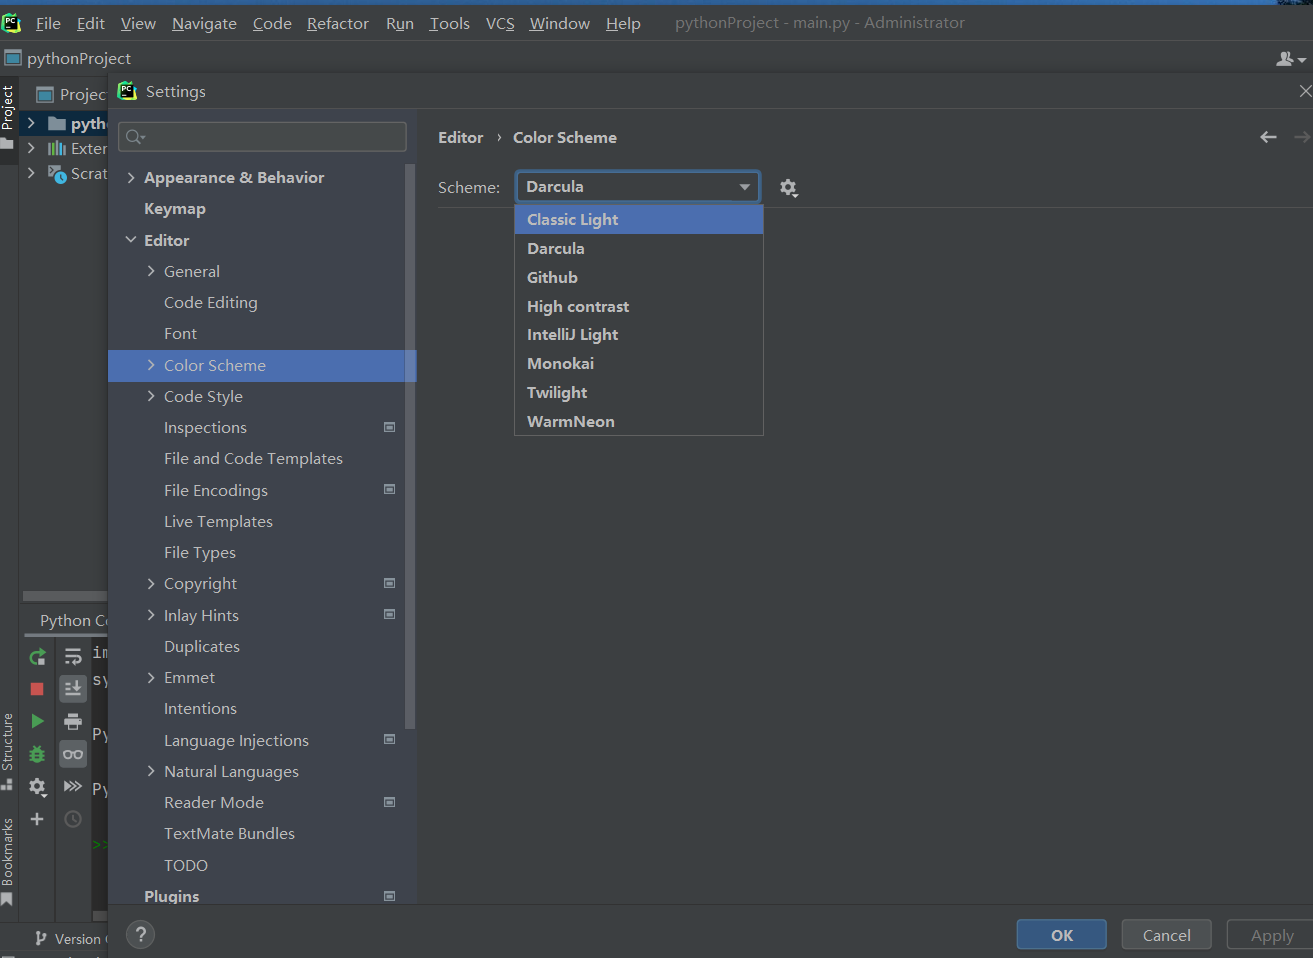Open the Refactor menu
Screen dimensions: 1313x958
[x=338, y=23]
